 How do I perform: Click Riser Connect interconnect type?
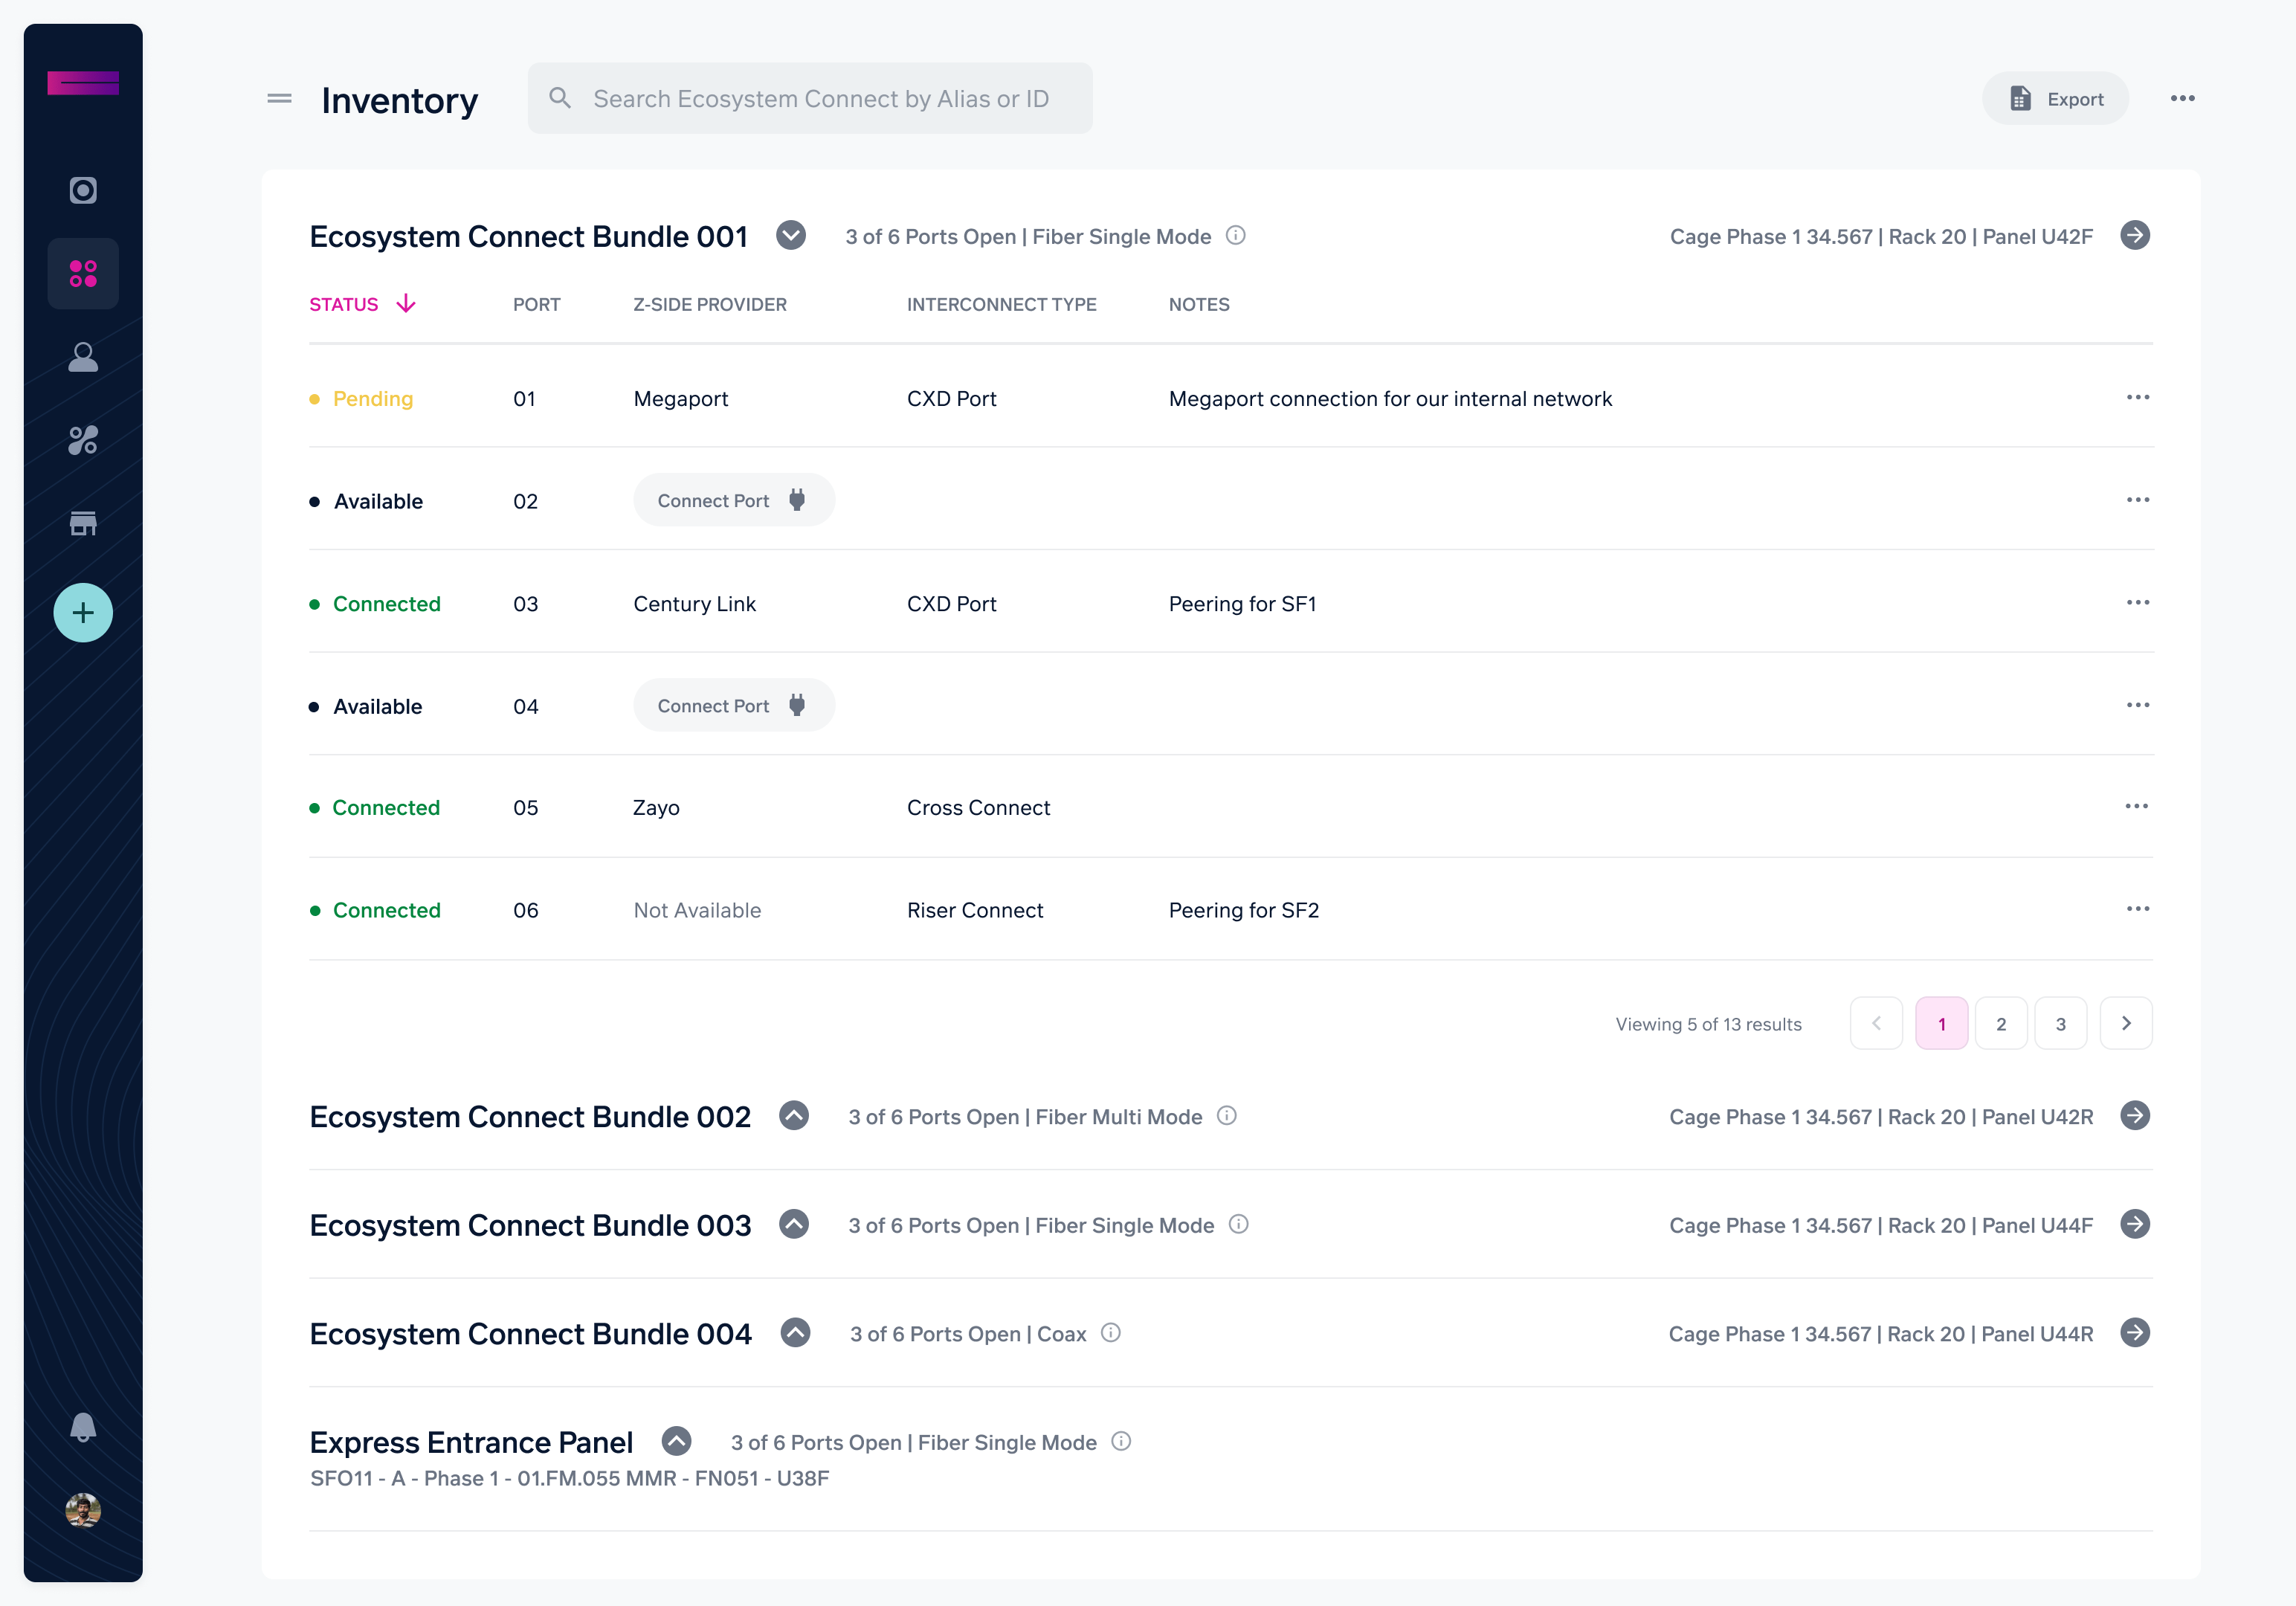coord(975,910)
